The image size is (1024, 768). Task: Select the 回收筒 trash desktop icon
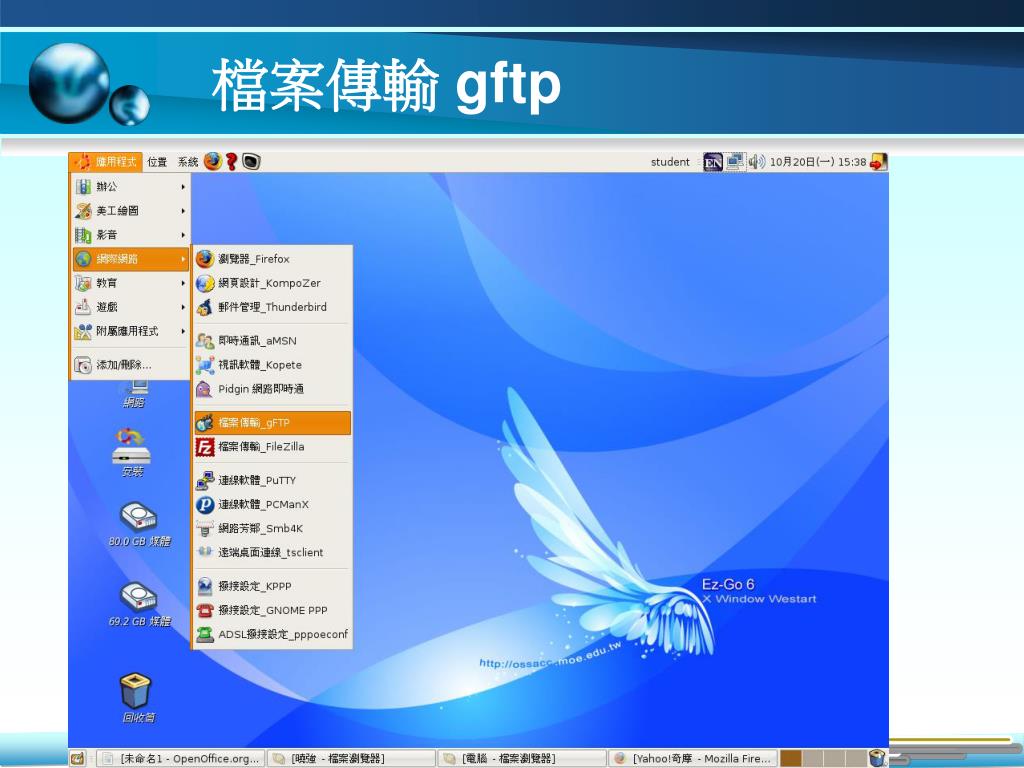click(x=136, y=698)
